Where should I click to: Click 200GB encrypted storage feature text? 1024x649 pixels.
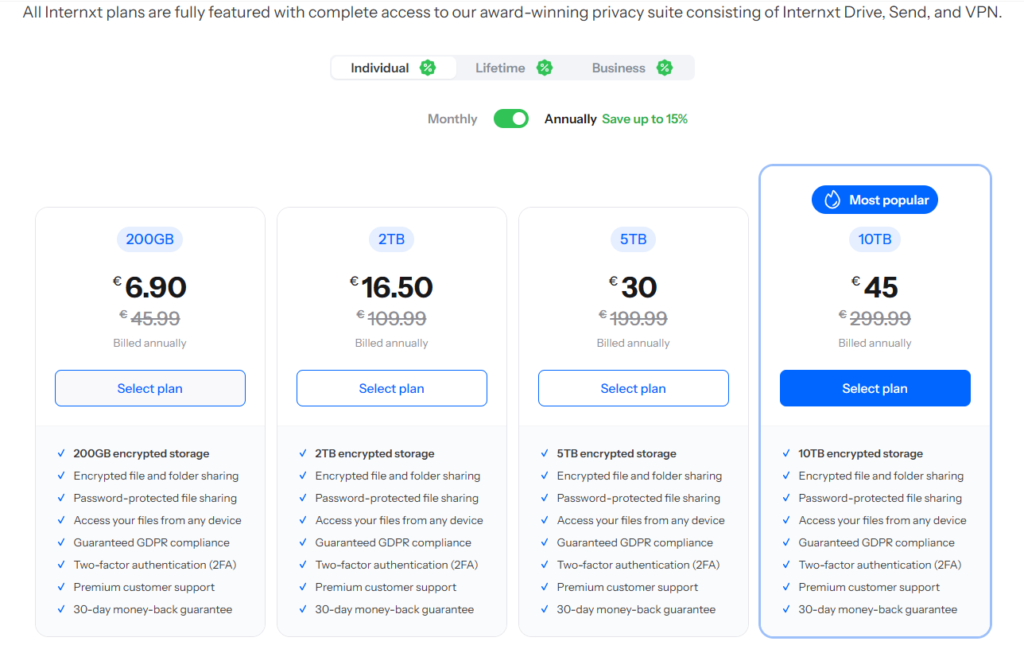141,453
